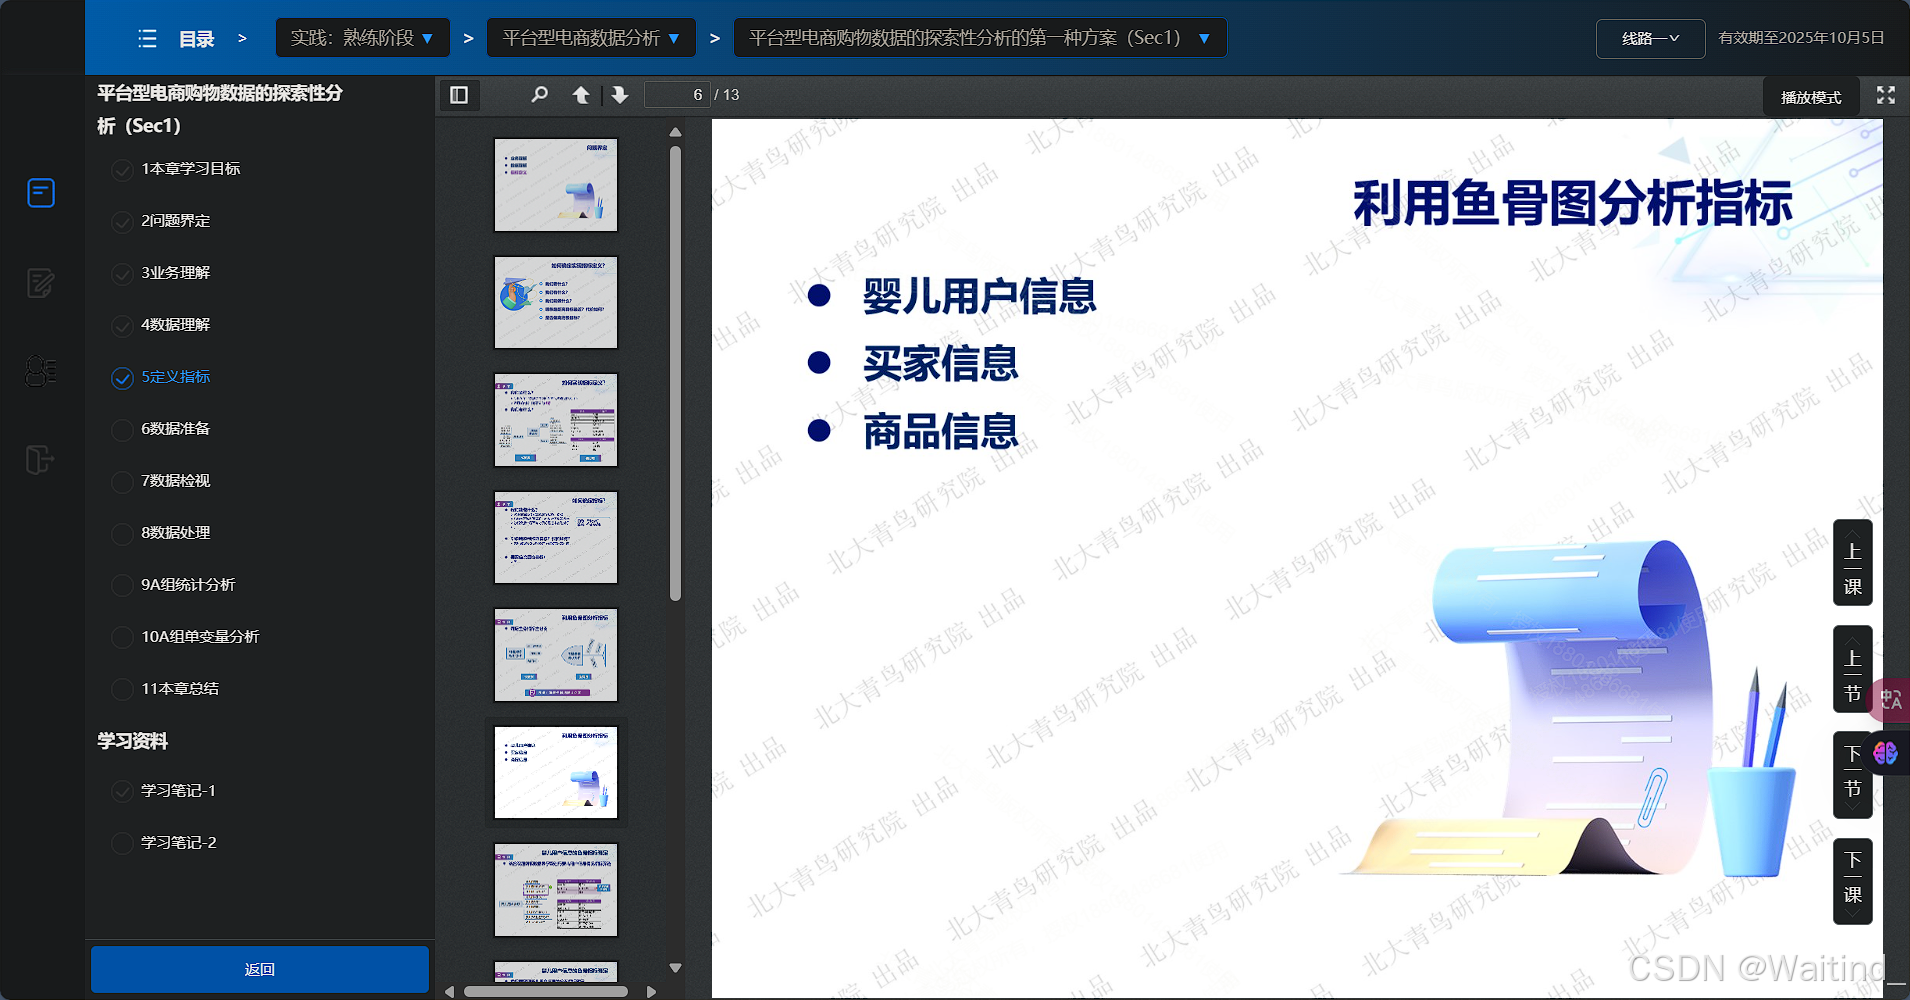The image size is (1910, 1000).
Task: Click the thumbnail scrollbar up arrow
Action: pyautogui.click(x=675, y=132)
